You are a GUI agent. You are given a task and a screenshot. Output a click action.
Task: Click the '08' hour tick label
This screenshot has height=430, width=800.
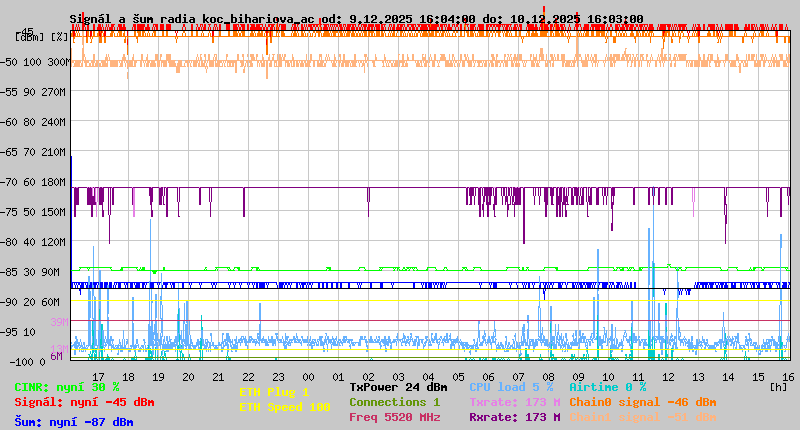(548, 377)
